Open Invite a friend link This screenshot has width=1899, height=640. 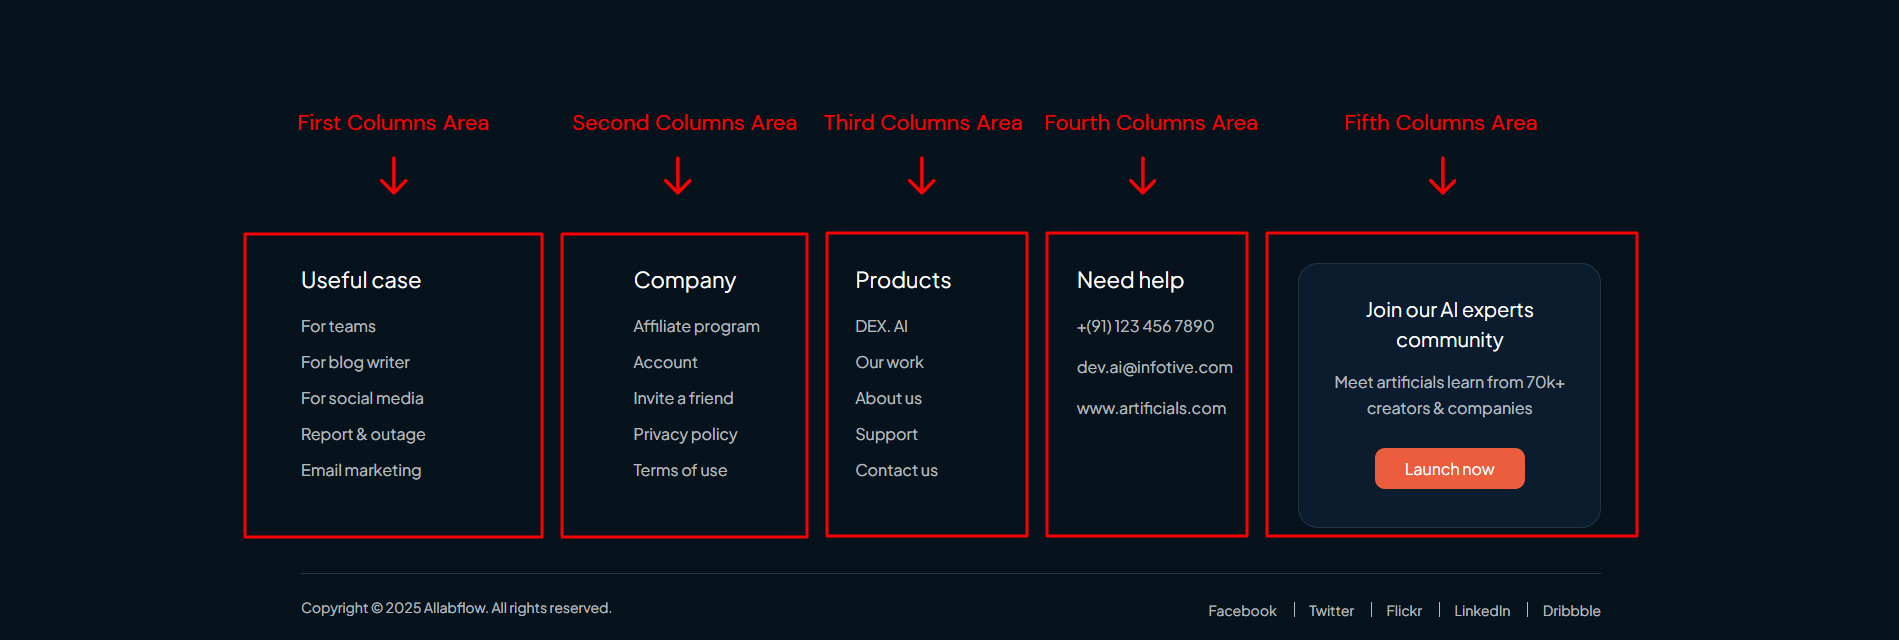tap(683, 398)
